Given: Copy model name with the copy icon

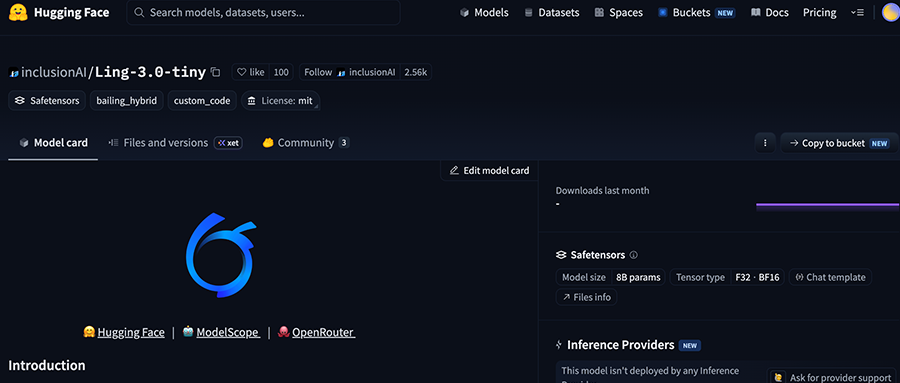Looking at the screenshot, I should tap(215, 72).
